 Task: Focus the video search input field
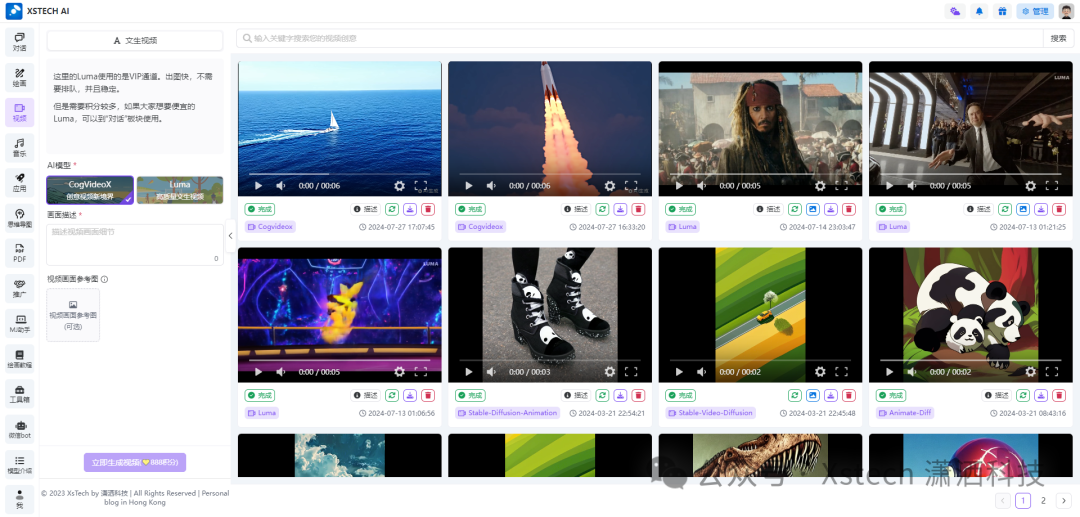(640, 39)
